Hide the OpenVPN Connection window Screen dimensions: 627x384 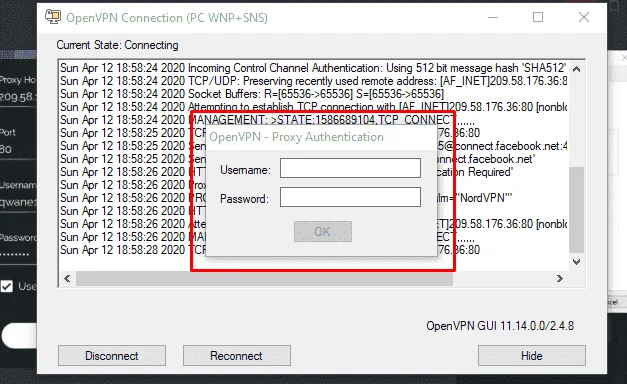click(532, 356)
